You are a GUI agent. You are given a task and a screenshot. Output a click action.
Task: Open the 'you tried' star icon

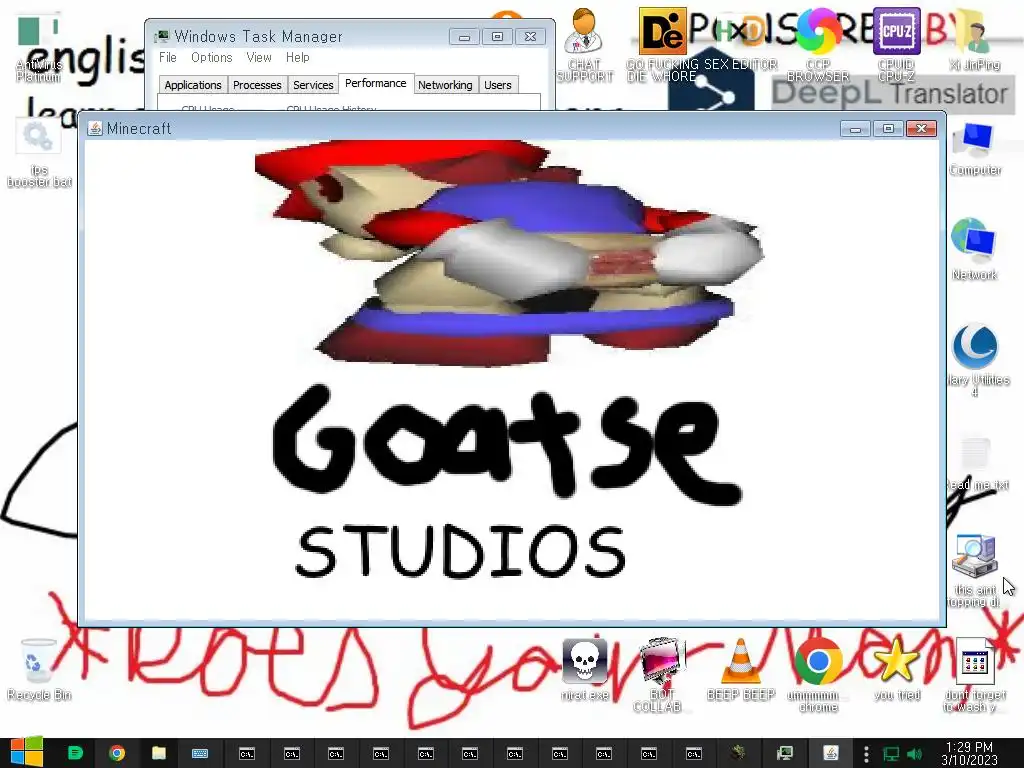coord(897,669)
